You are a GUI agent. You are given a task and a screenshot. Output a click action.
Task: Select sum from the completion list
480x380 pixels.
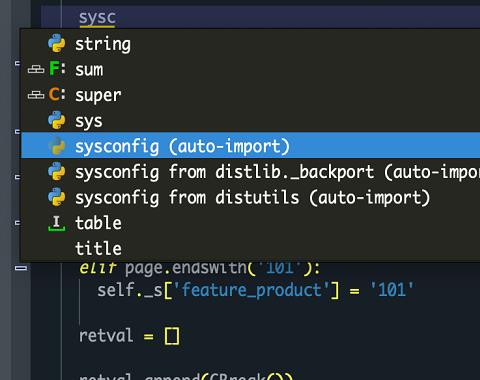tap(250, 69)
